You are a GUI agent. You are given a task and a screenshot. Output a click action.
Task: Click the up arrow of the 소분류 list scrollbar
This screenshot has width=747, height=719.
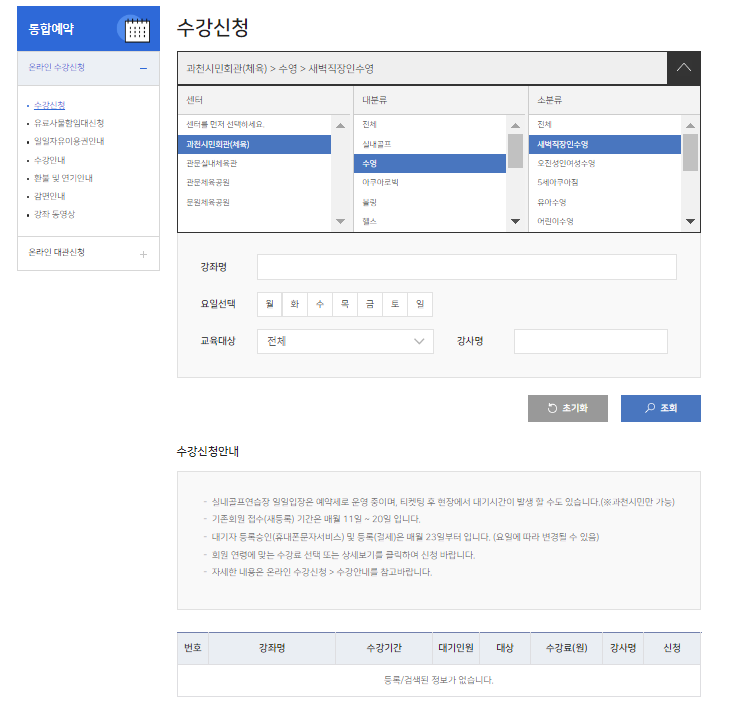(690, 126)
